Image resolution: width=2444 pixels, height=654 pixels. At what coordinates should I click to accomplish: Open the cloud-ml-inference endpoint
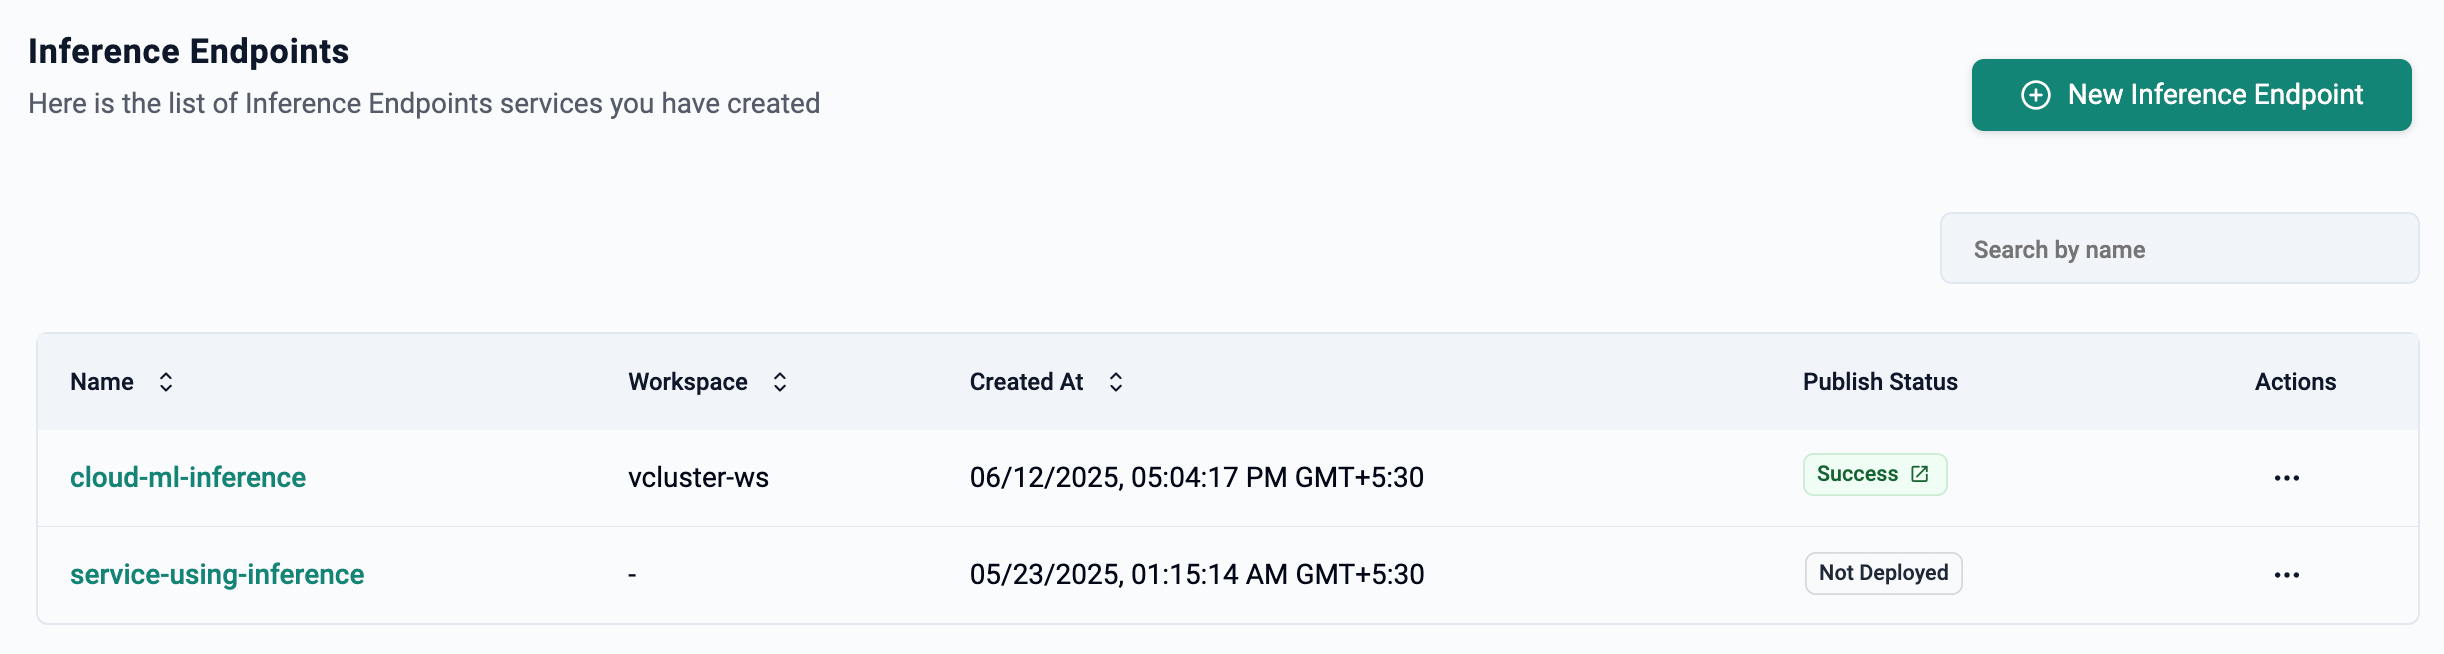coord(188,477)
